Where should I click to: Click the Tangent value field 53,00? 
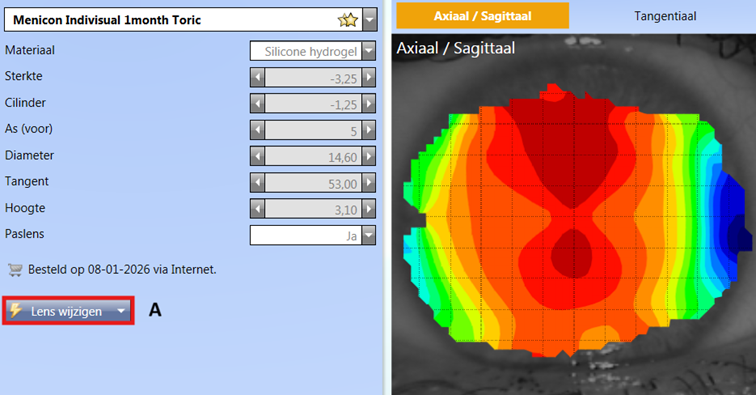click(x=313, y=183)
